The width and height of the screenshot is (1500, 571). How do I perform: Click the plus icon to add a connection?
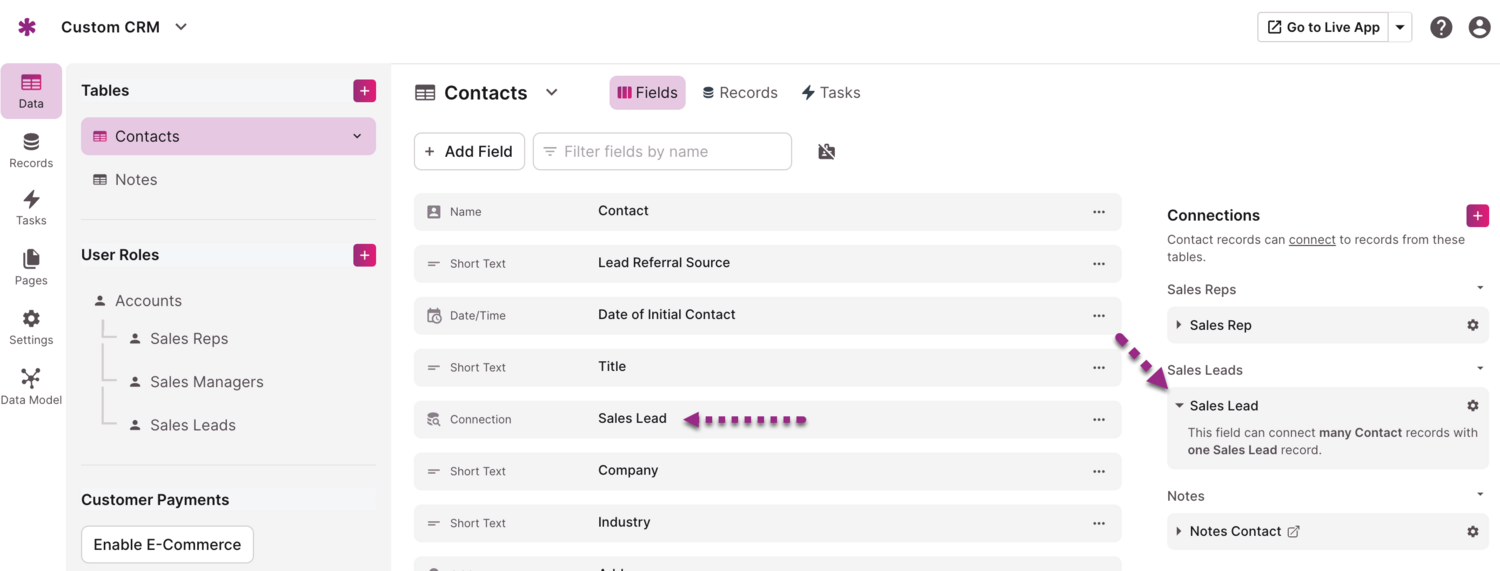pos(1477,216)
